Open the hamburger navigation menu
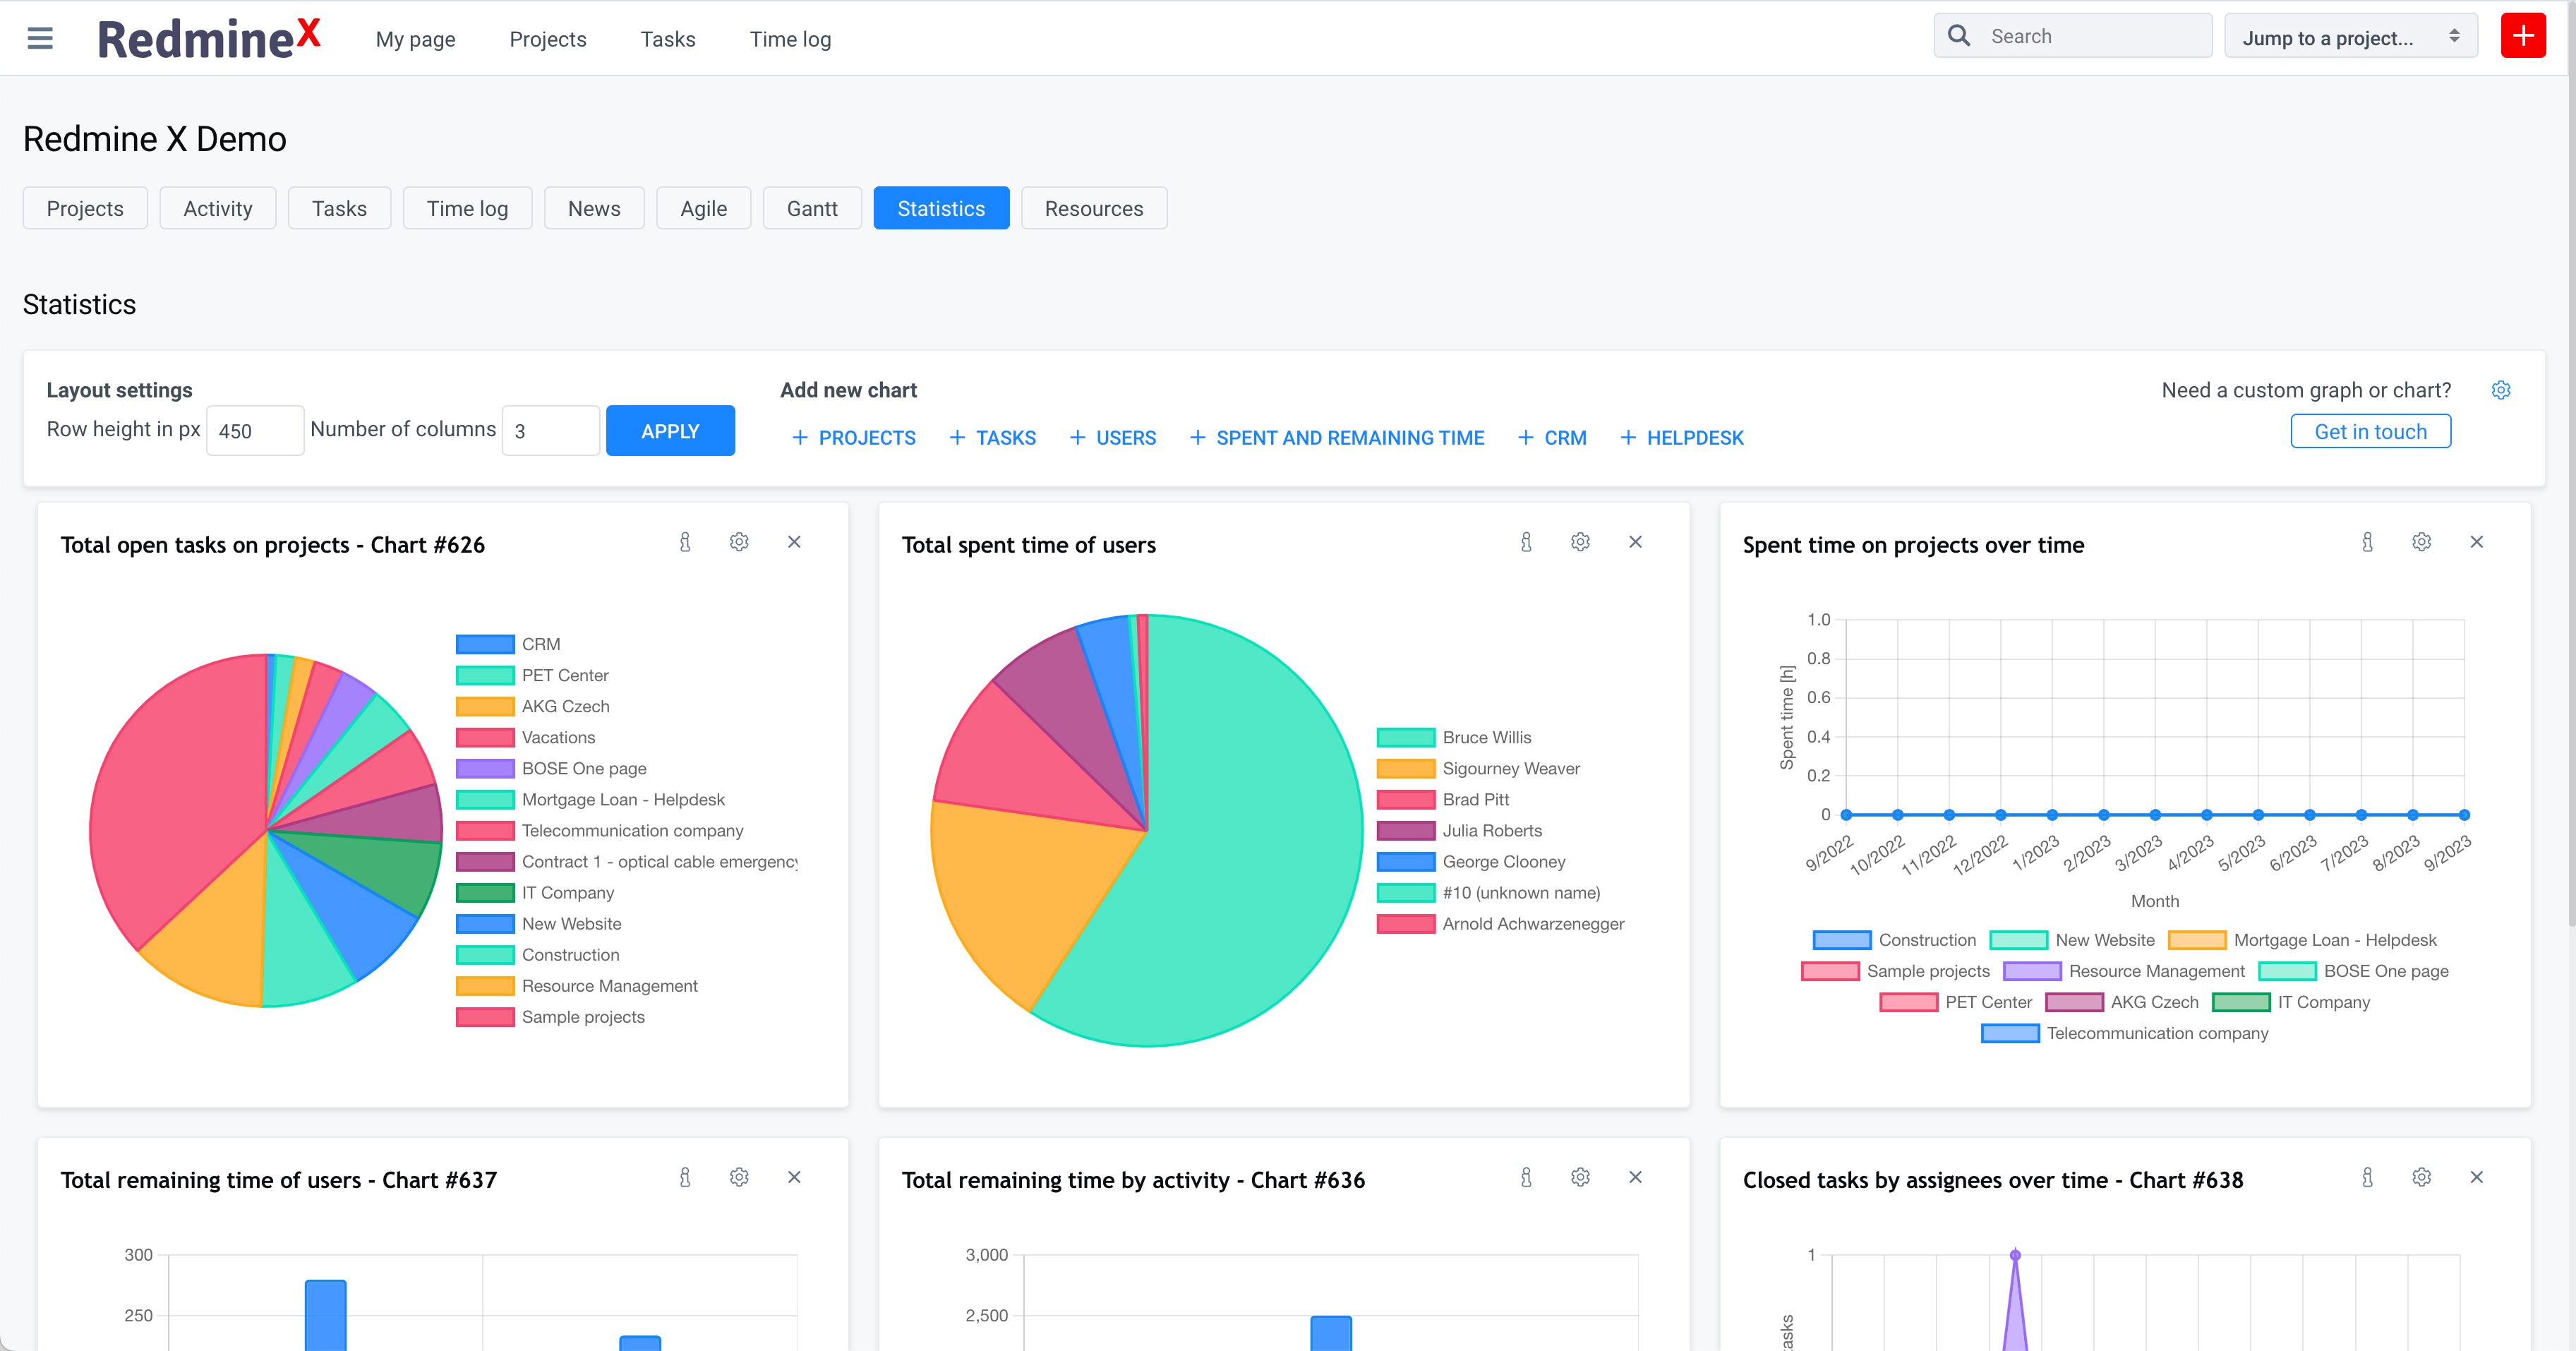 point(39,38)
